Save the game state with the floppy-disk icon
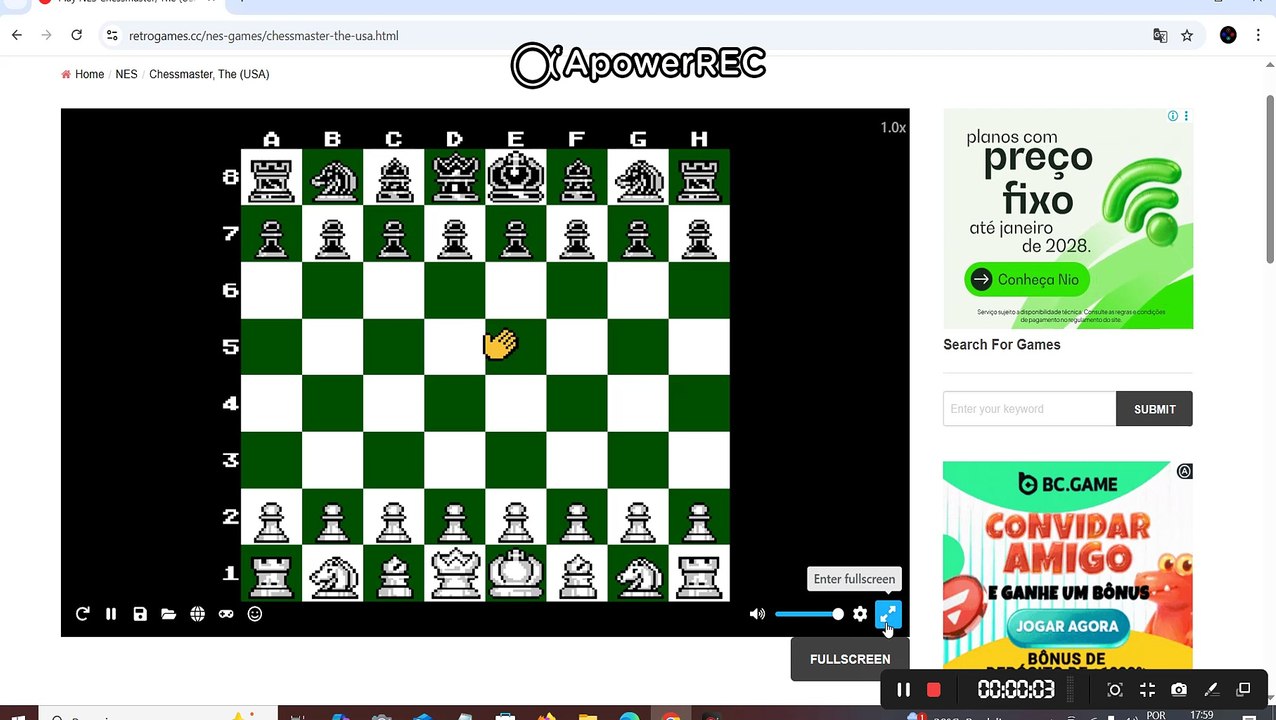 [x=140, y=614]
